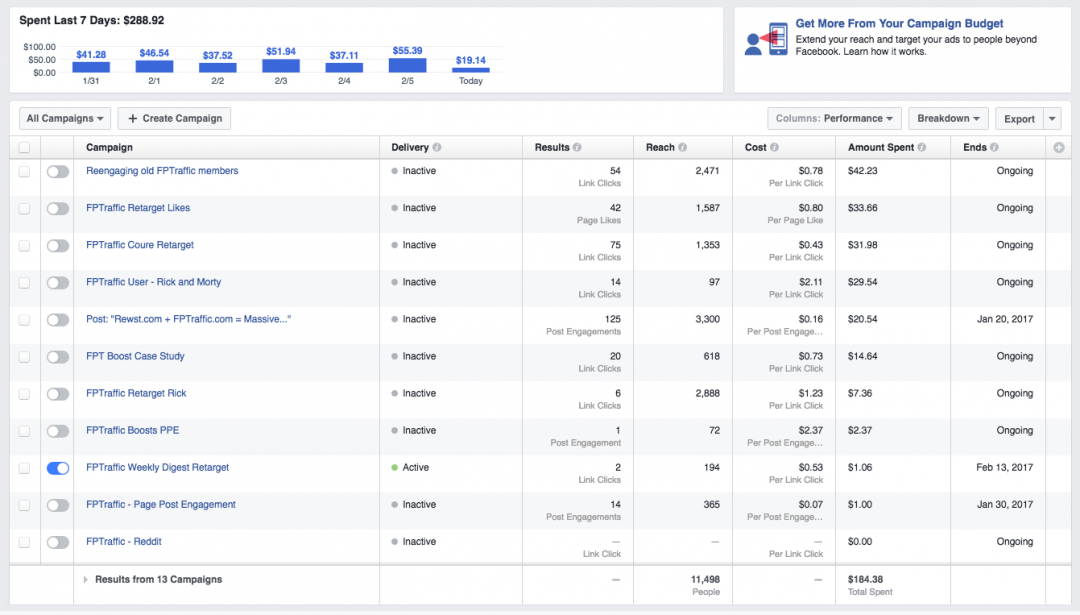Click the campaign budget promo device icon
The height and width of the screenshot is (615, 1080).
tap(765, 39)
